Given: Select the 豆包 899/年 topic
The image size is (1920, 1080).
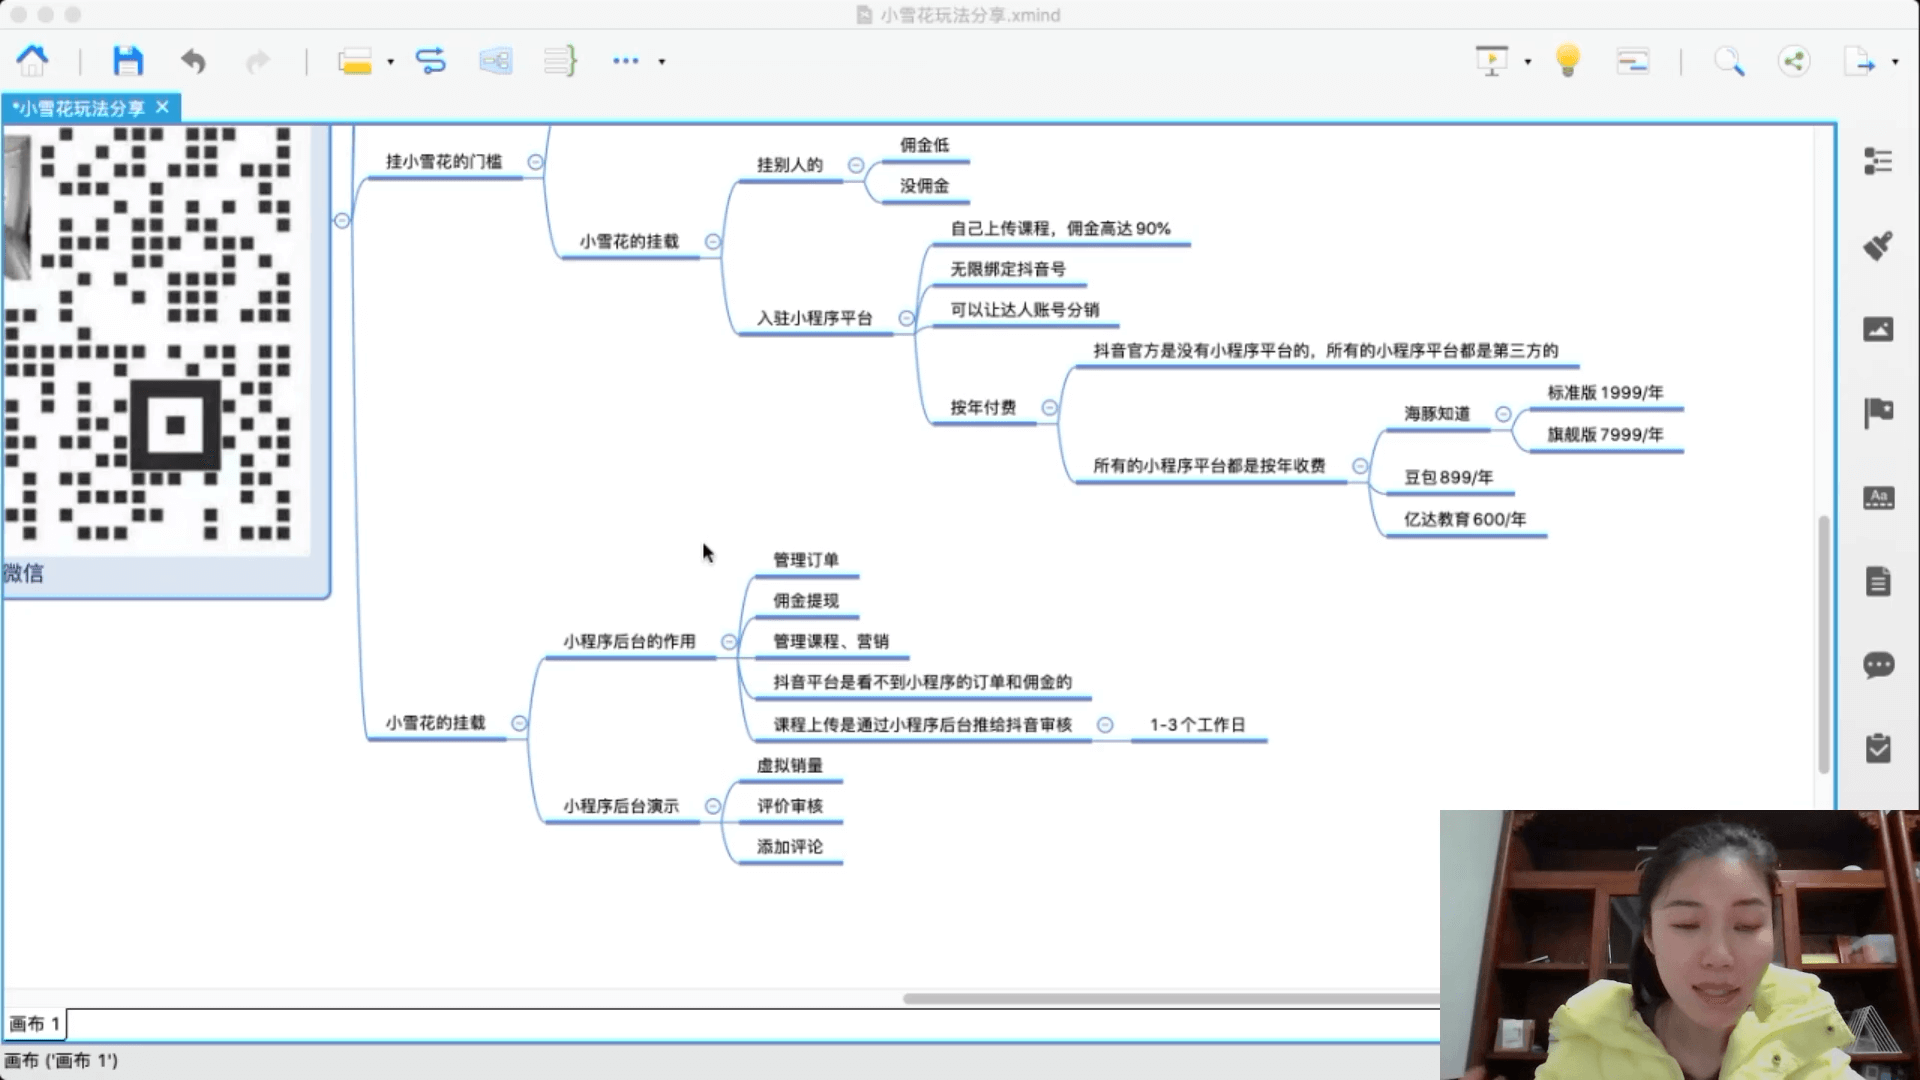Looking at the screenshot, I should pyautogui.click(x=1448, y=478).
